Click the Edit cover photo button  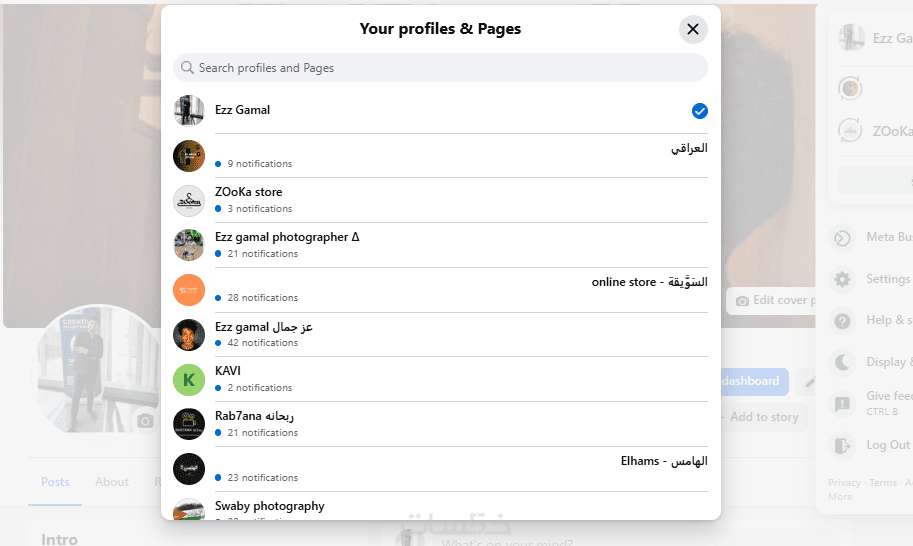click(x=774, y=300)
